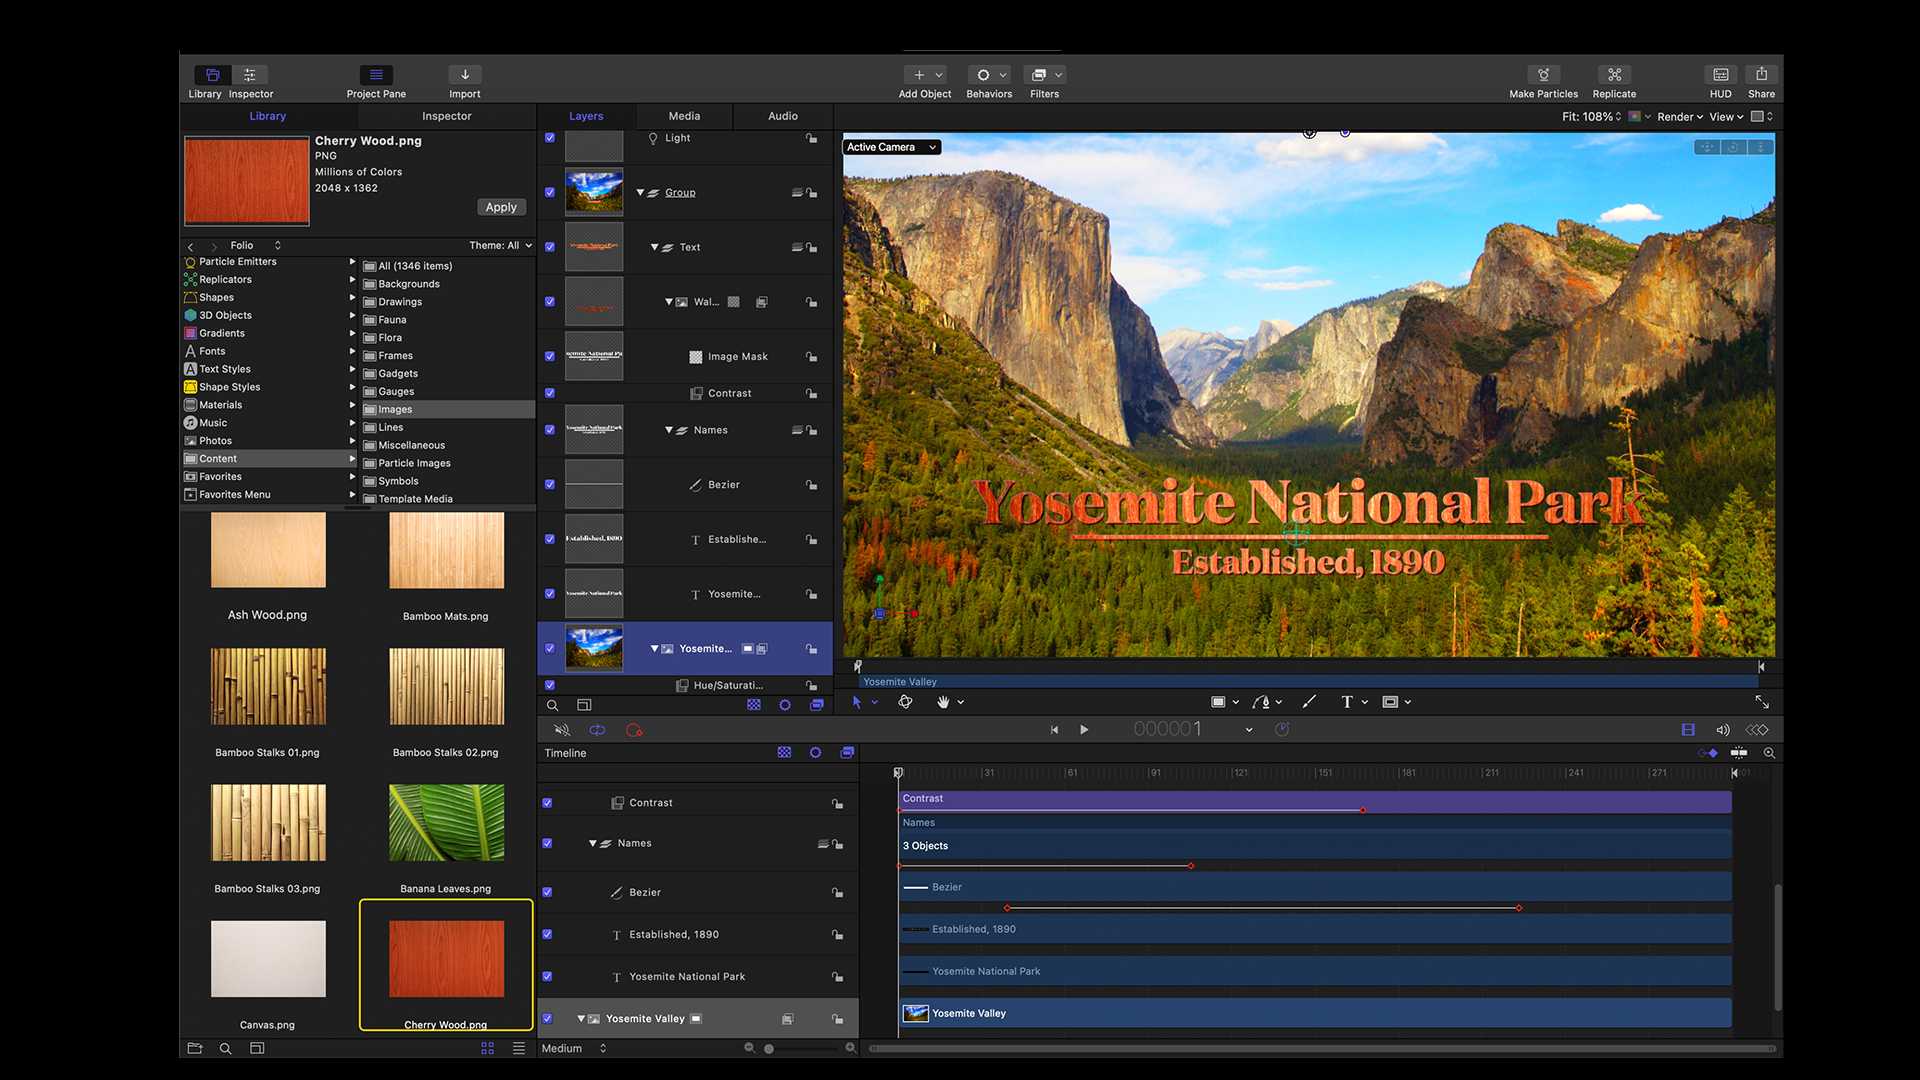Open the HUD panel icon
This screenshot has height=1080, width=1920.
click(1720, 75)
